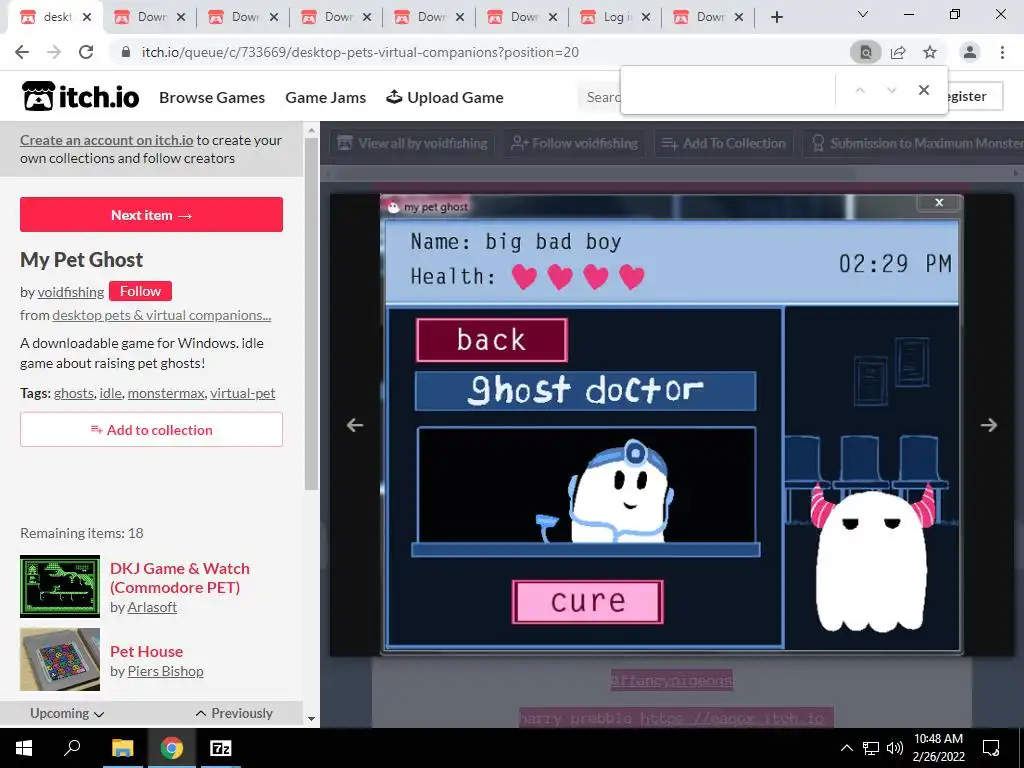The image size is (1024, 768).
Task: Open the monstermax tag
Action: coord(166,393)
